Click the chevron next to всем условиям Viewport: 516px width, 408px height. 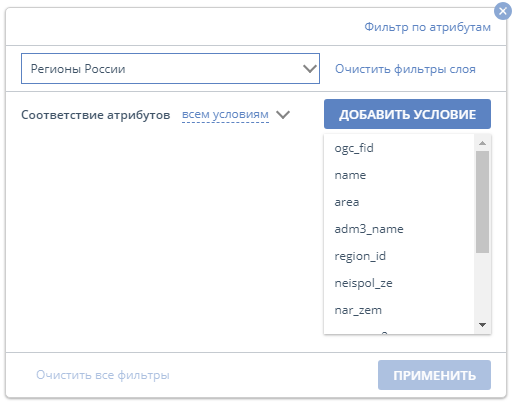[283, 115]
